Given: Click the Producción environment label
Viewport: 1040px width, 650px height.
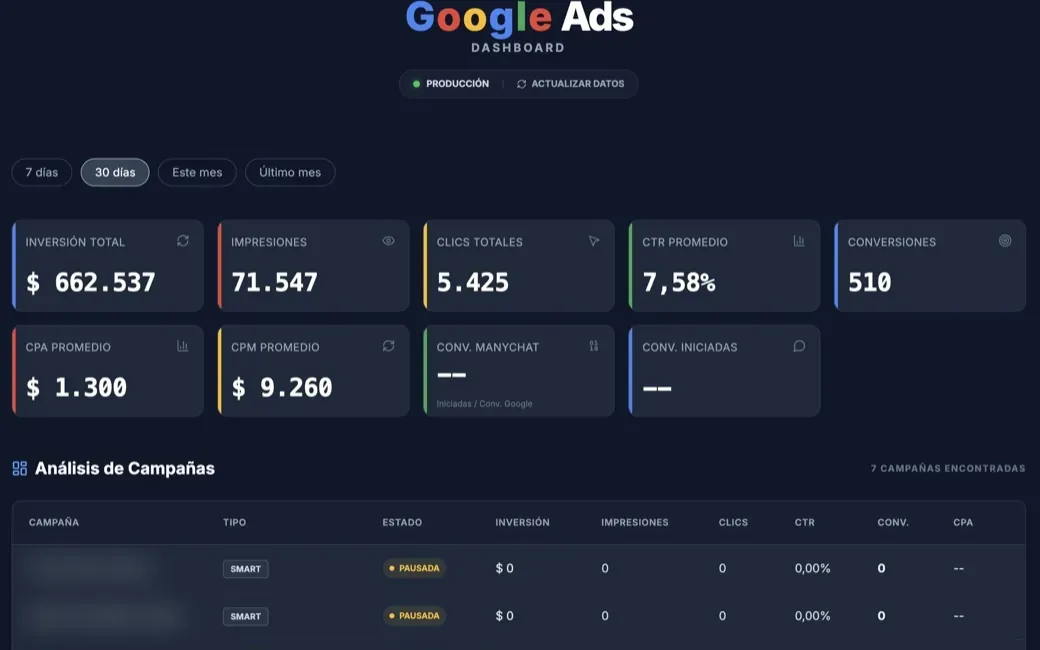Looking at the screenshot, I should click(x=457, y=84).
